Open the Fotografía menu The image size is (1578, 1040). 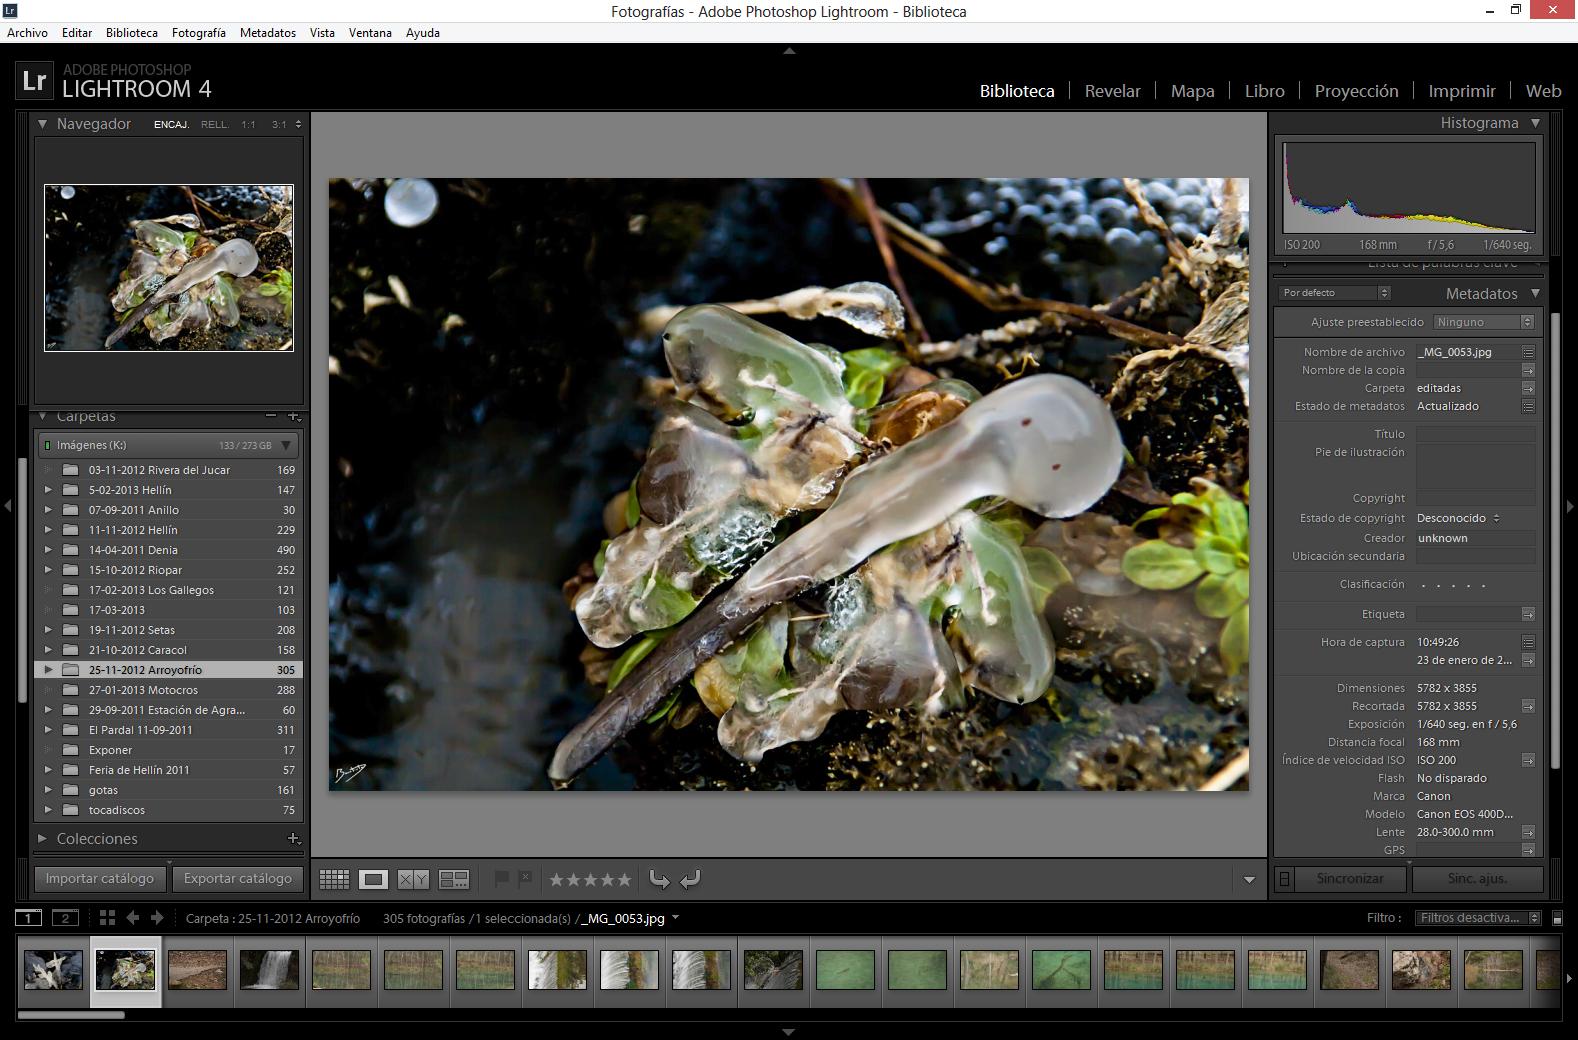click(x=198, y=32)
